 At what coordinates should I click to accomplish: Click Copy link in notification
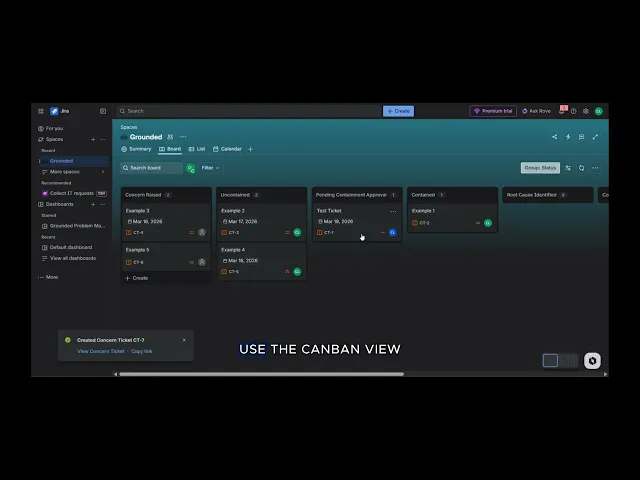pos(142,351)
